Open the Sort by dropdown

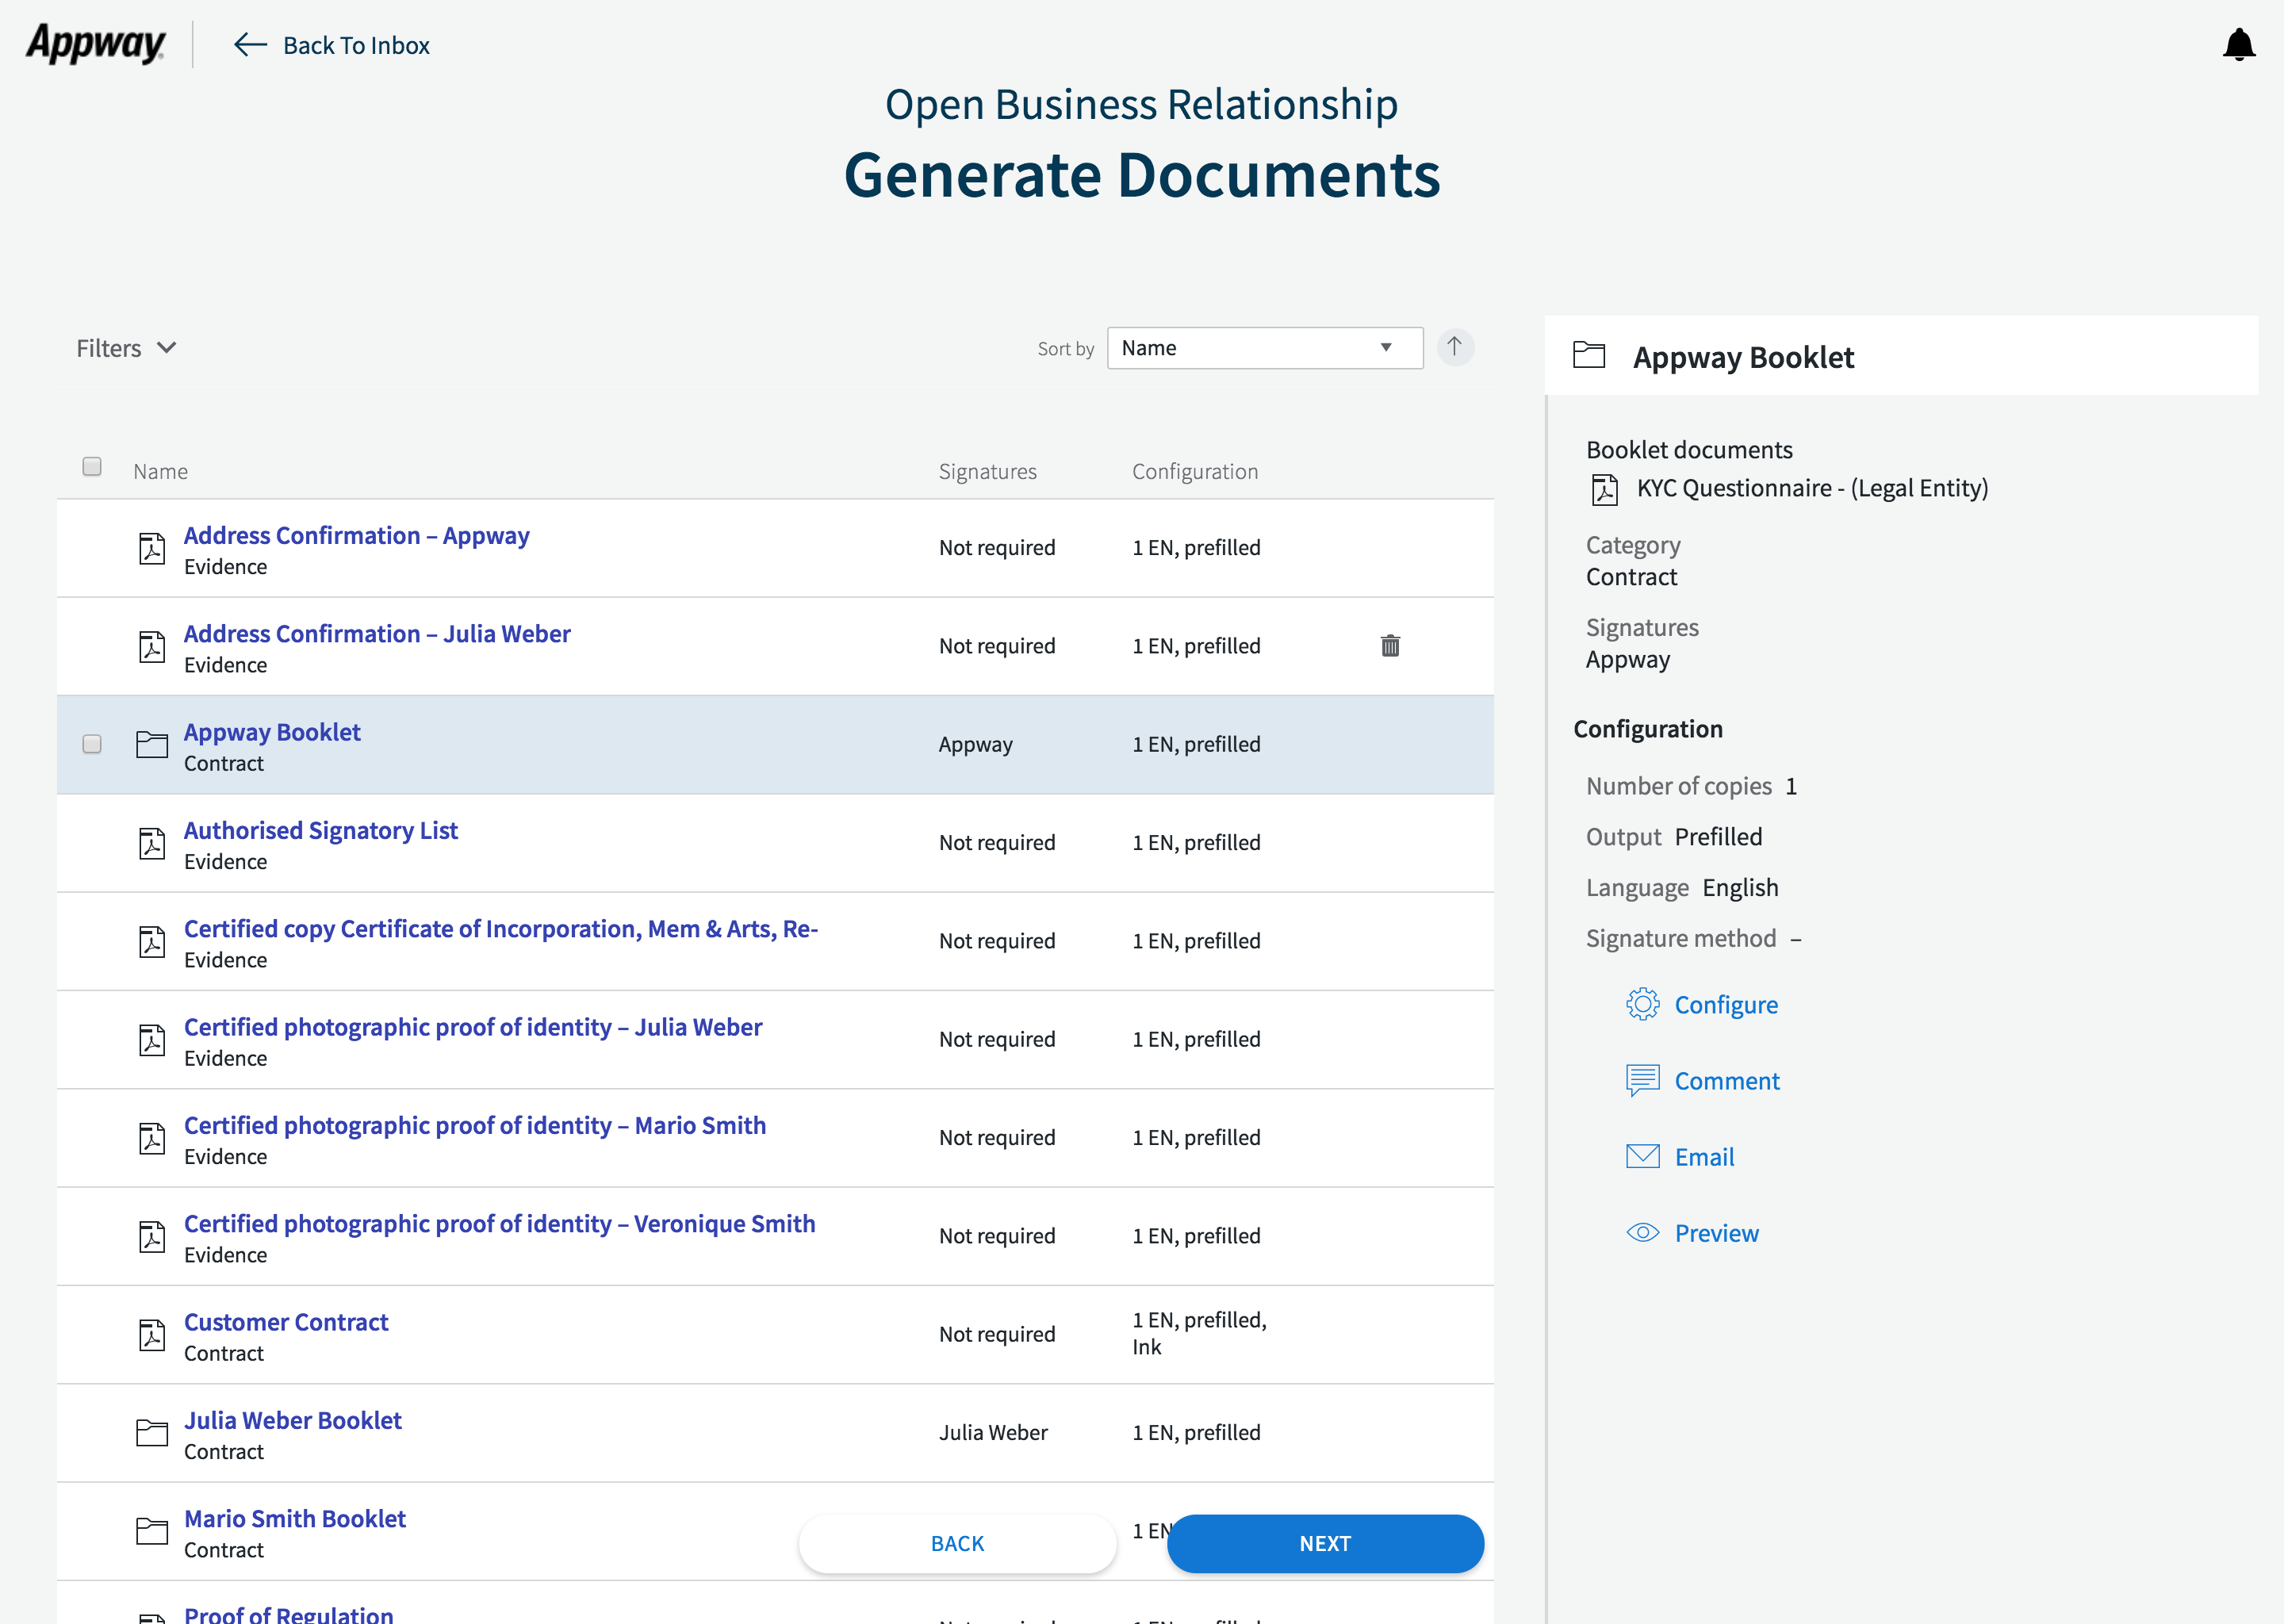point(1264,347)
